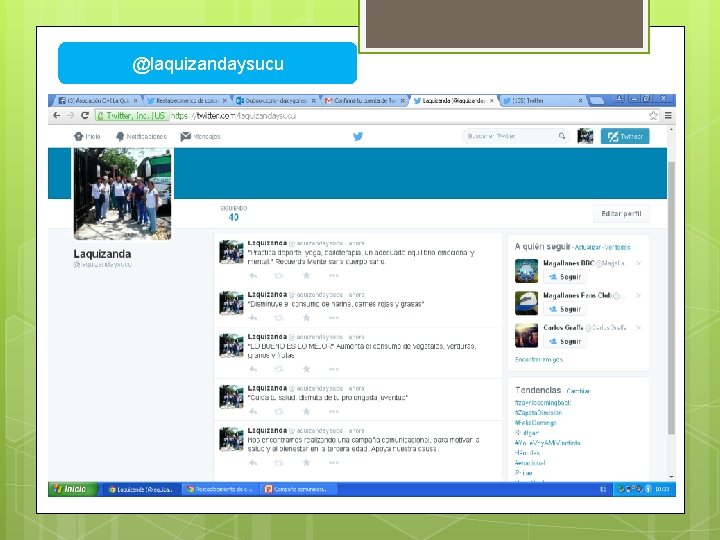Go back with the browser back arrow

point(56,115)
